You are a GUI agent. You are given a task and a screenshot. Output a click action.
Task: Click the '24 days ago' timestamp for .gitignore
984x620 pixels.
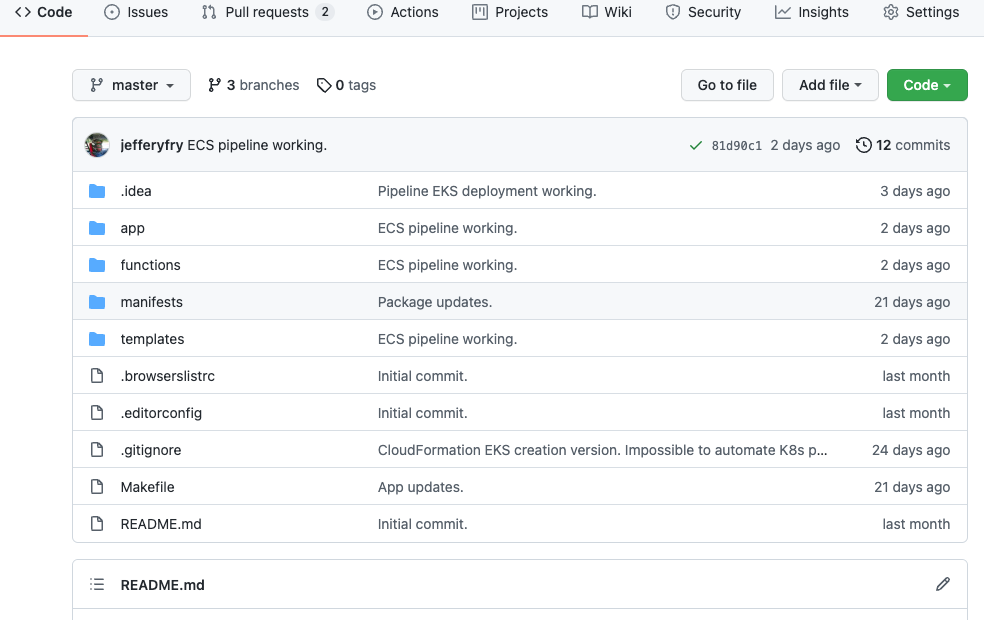(911, 450)
